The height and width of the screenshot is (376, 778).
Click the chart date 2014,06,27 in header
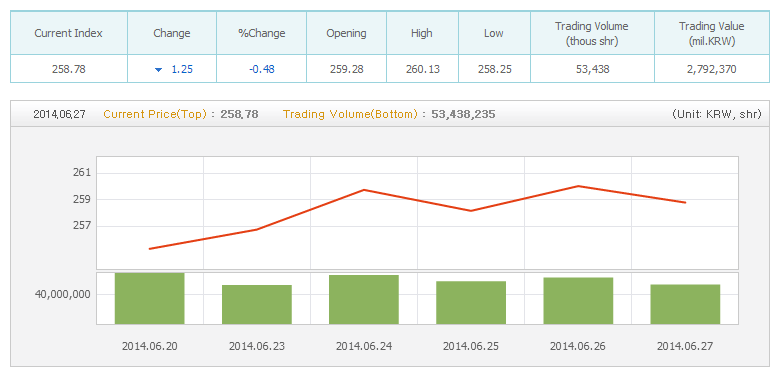click(60, 114)
